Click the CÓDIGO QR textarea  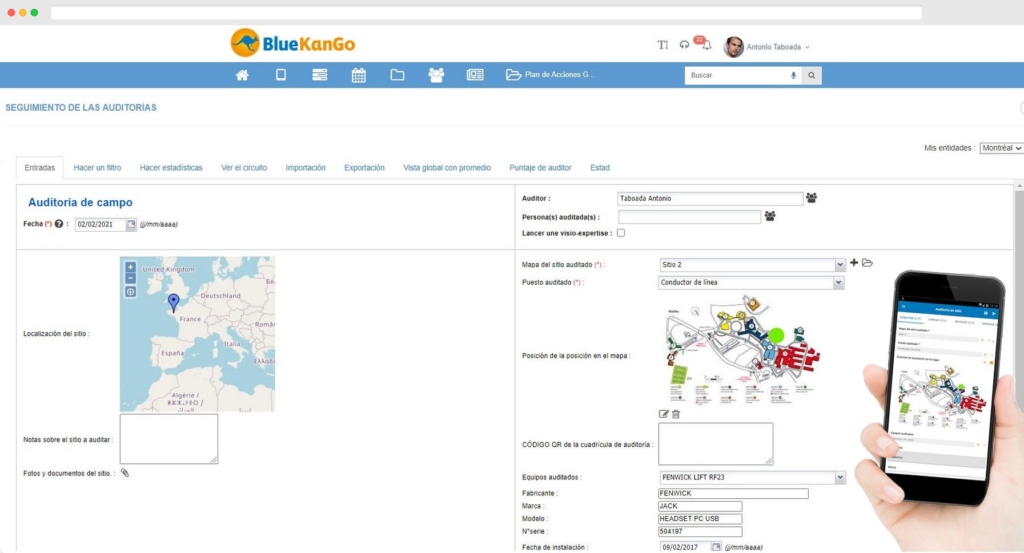[x=716, y=444]
